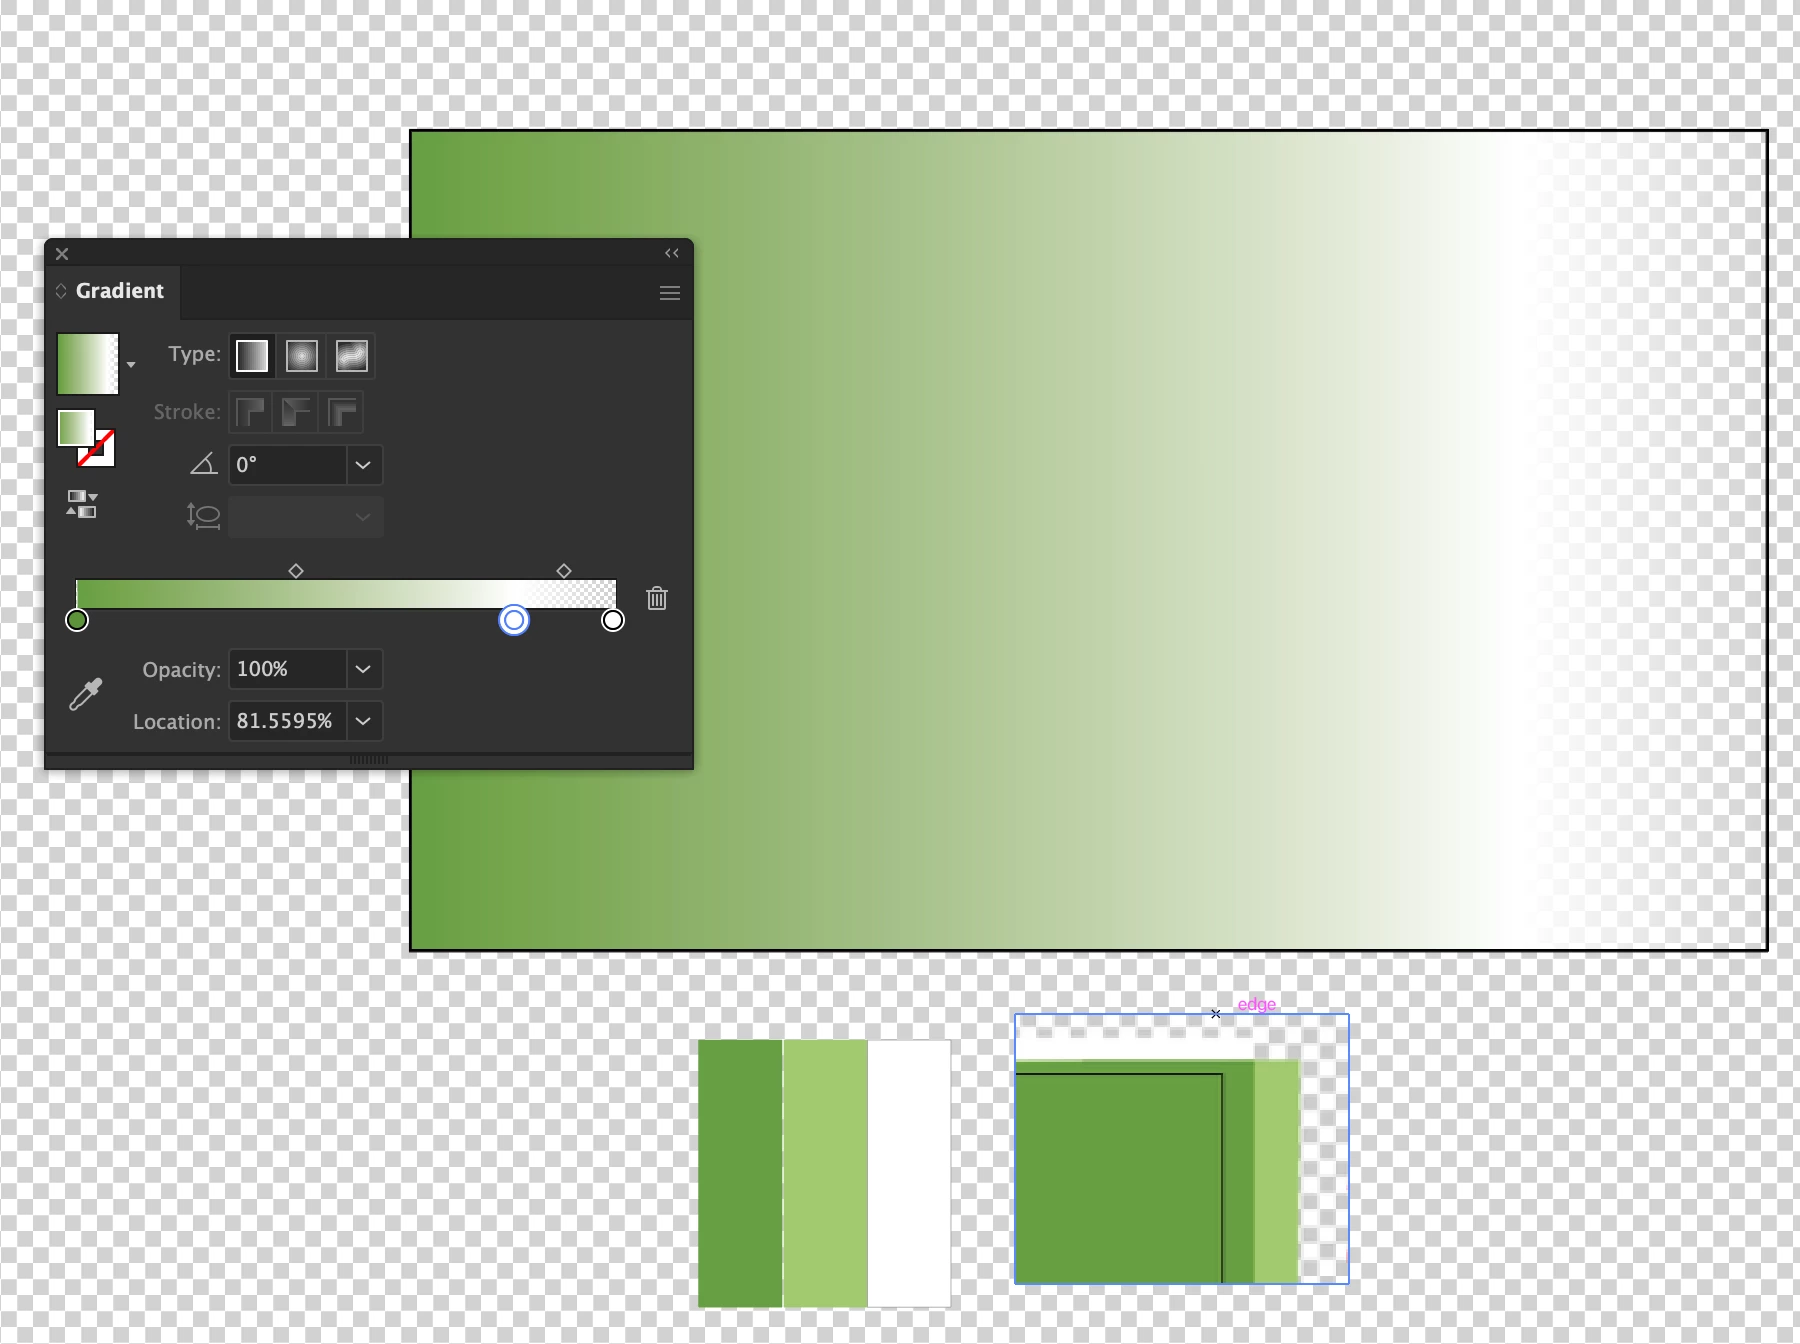Click the left gradient midpoint diamond

296,571
